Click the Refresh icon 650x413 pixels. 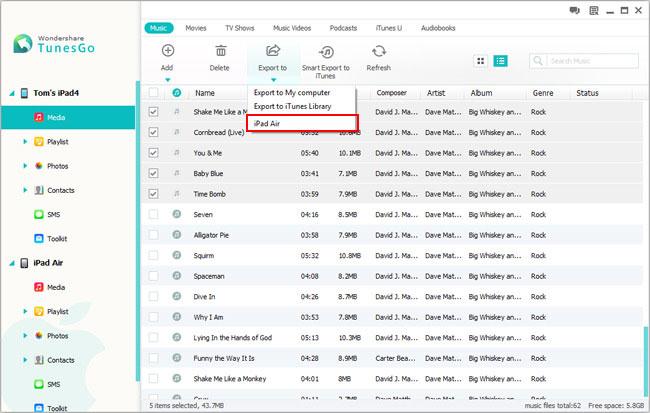point(378,51)
